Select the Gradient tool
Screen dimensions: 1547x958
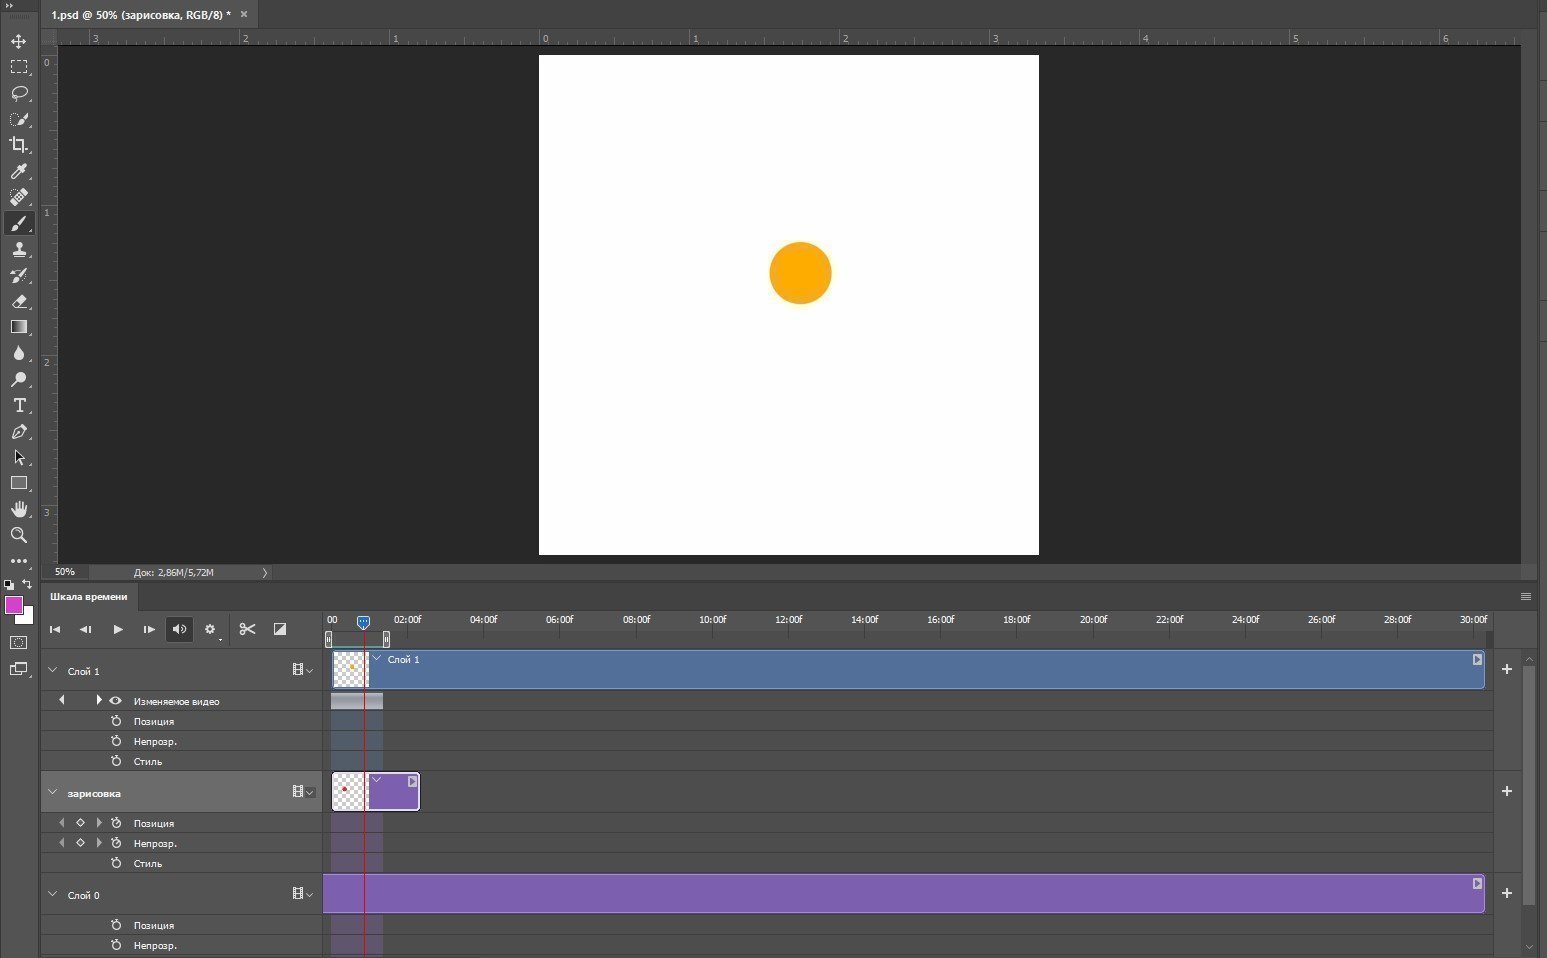(x=19, y=327)
